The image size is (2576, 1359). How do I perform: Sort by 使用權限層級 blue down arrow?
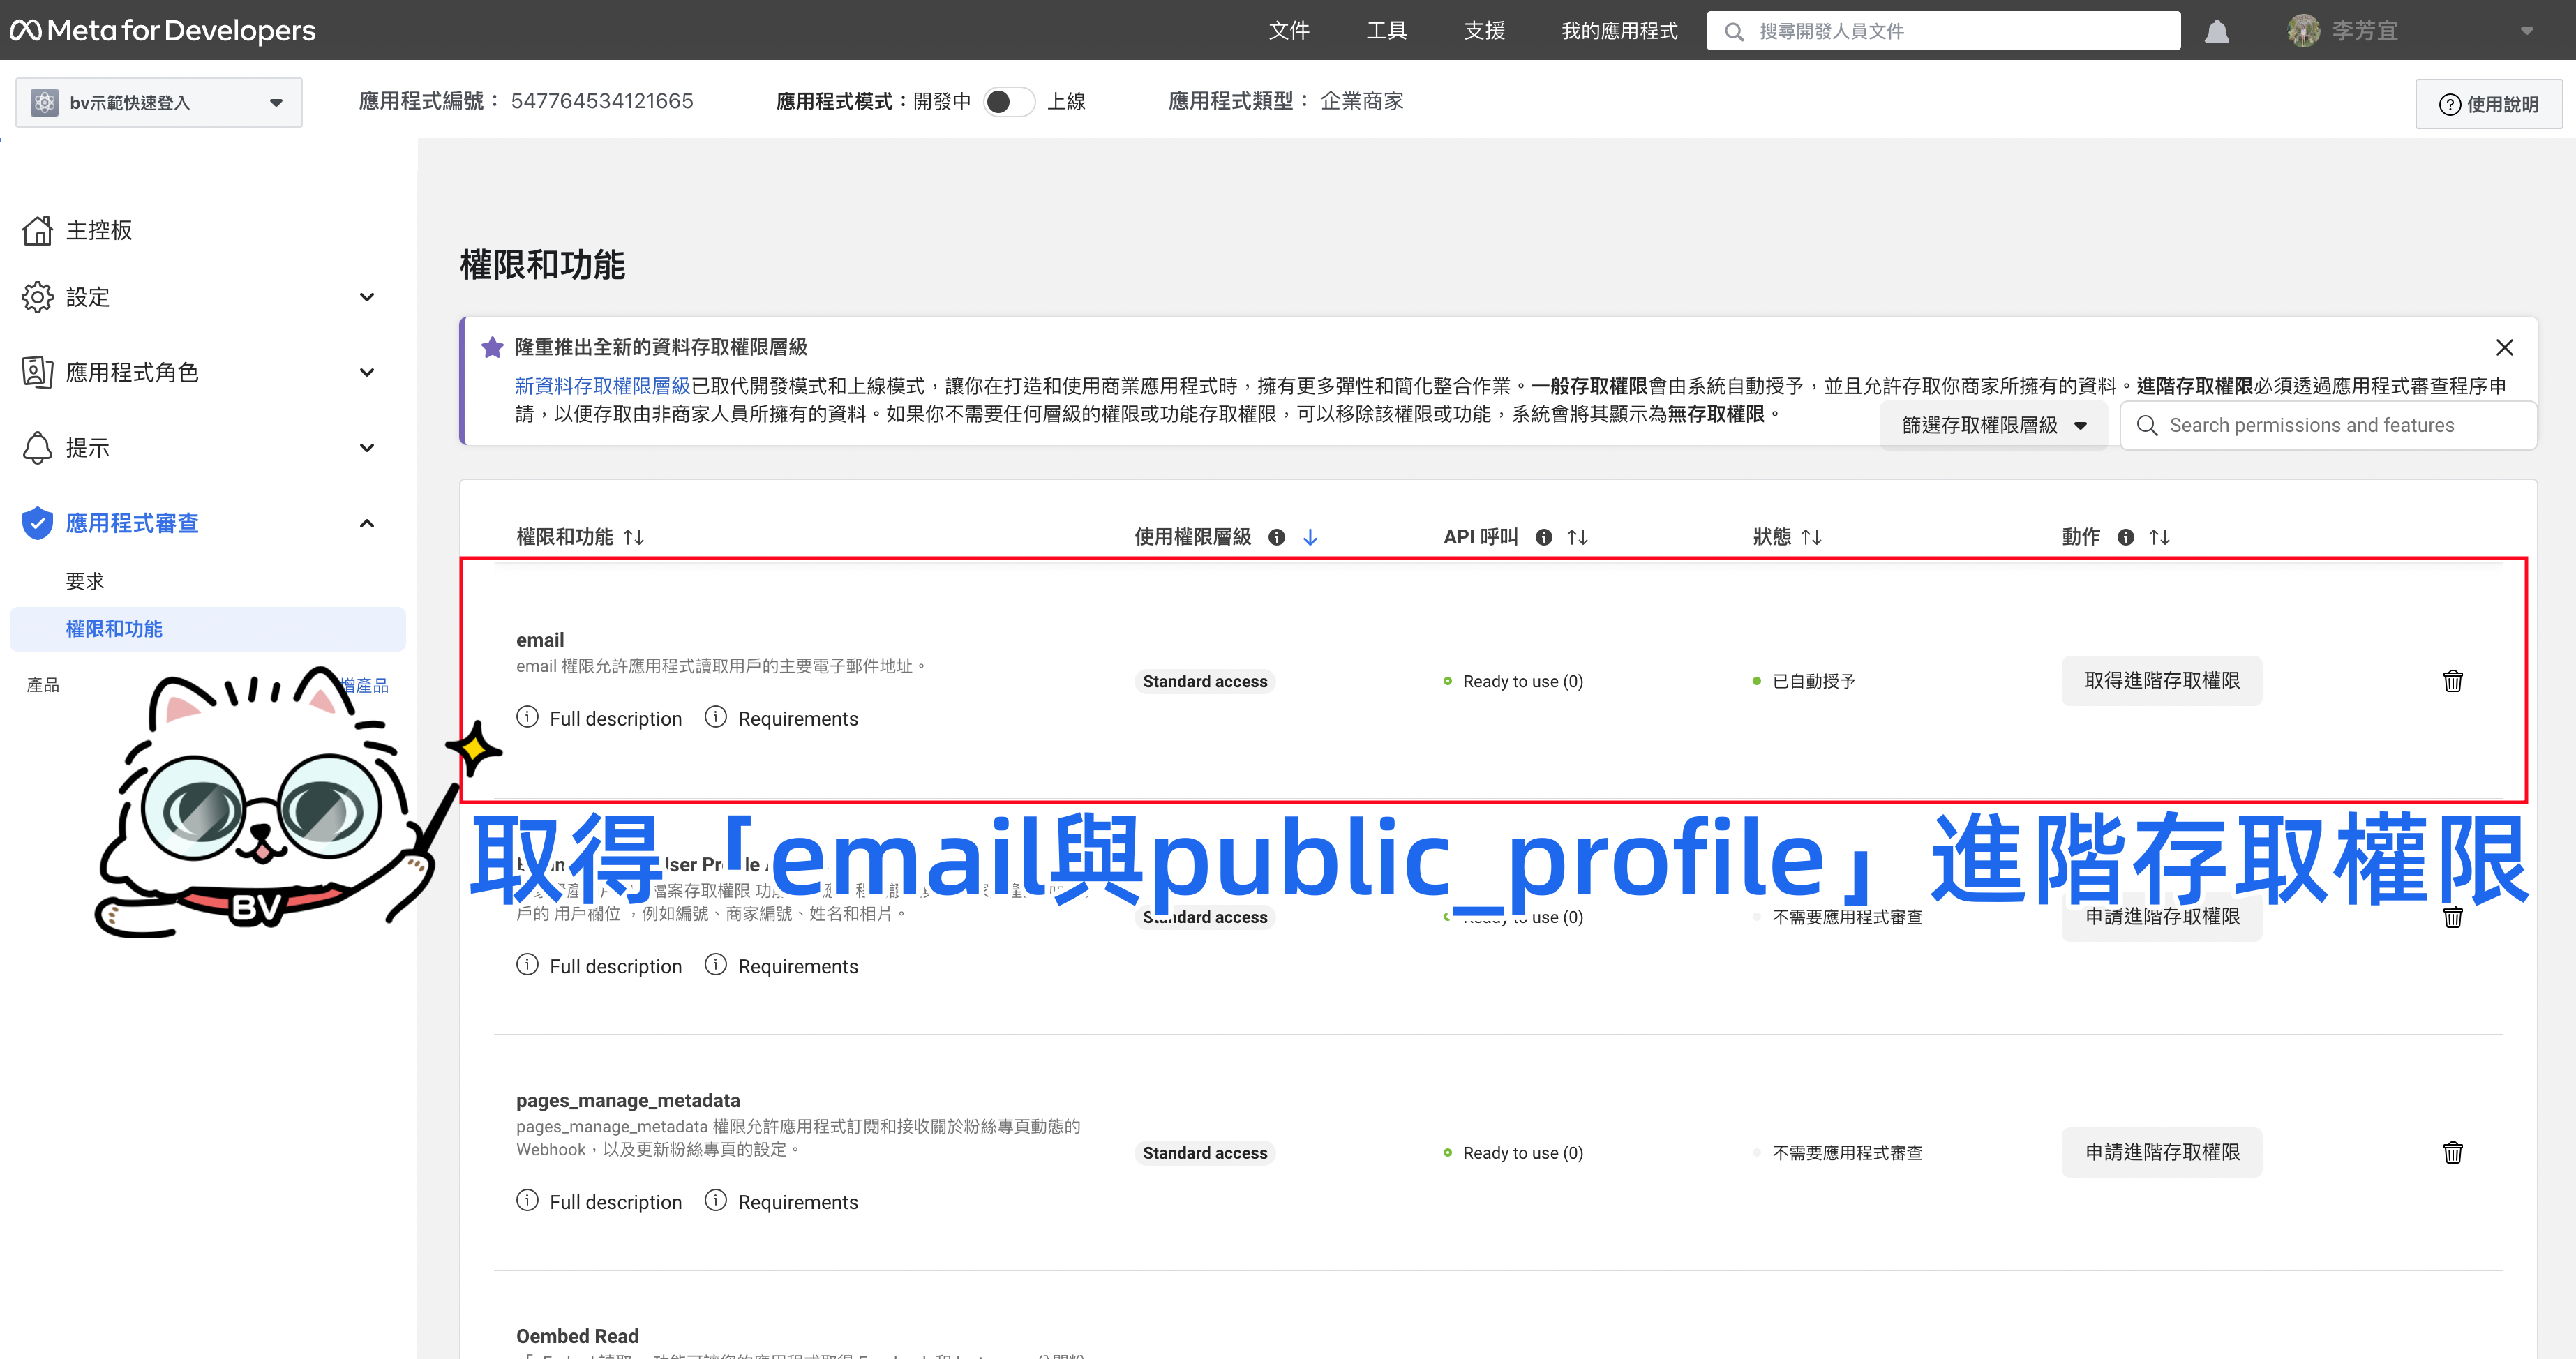point(1310,537)
